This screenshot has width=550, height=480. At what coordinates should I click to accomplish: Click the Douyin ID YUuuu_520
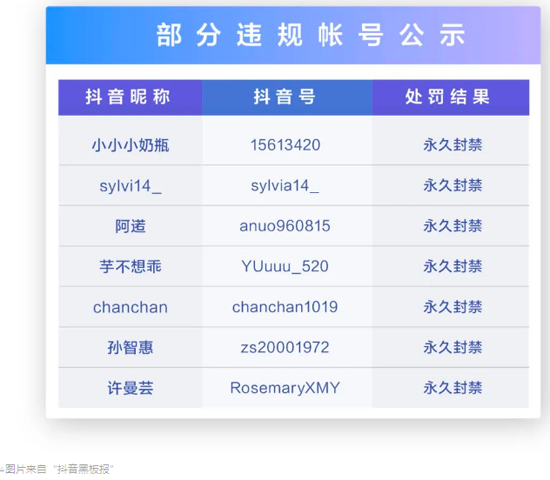[x=285, y=266]
